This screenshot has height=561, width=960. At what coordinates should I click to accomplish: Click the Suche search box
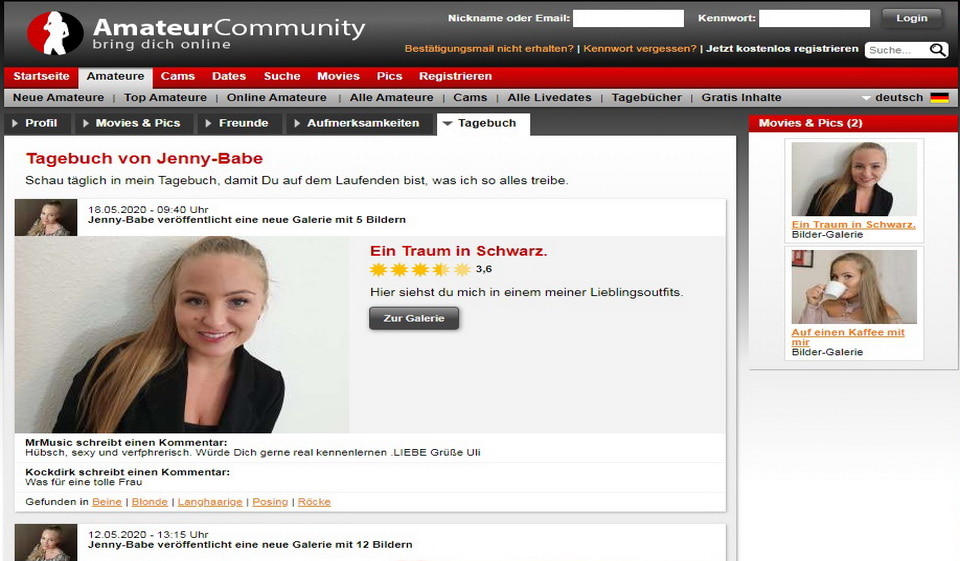point(896,50)
